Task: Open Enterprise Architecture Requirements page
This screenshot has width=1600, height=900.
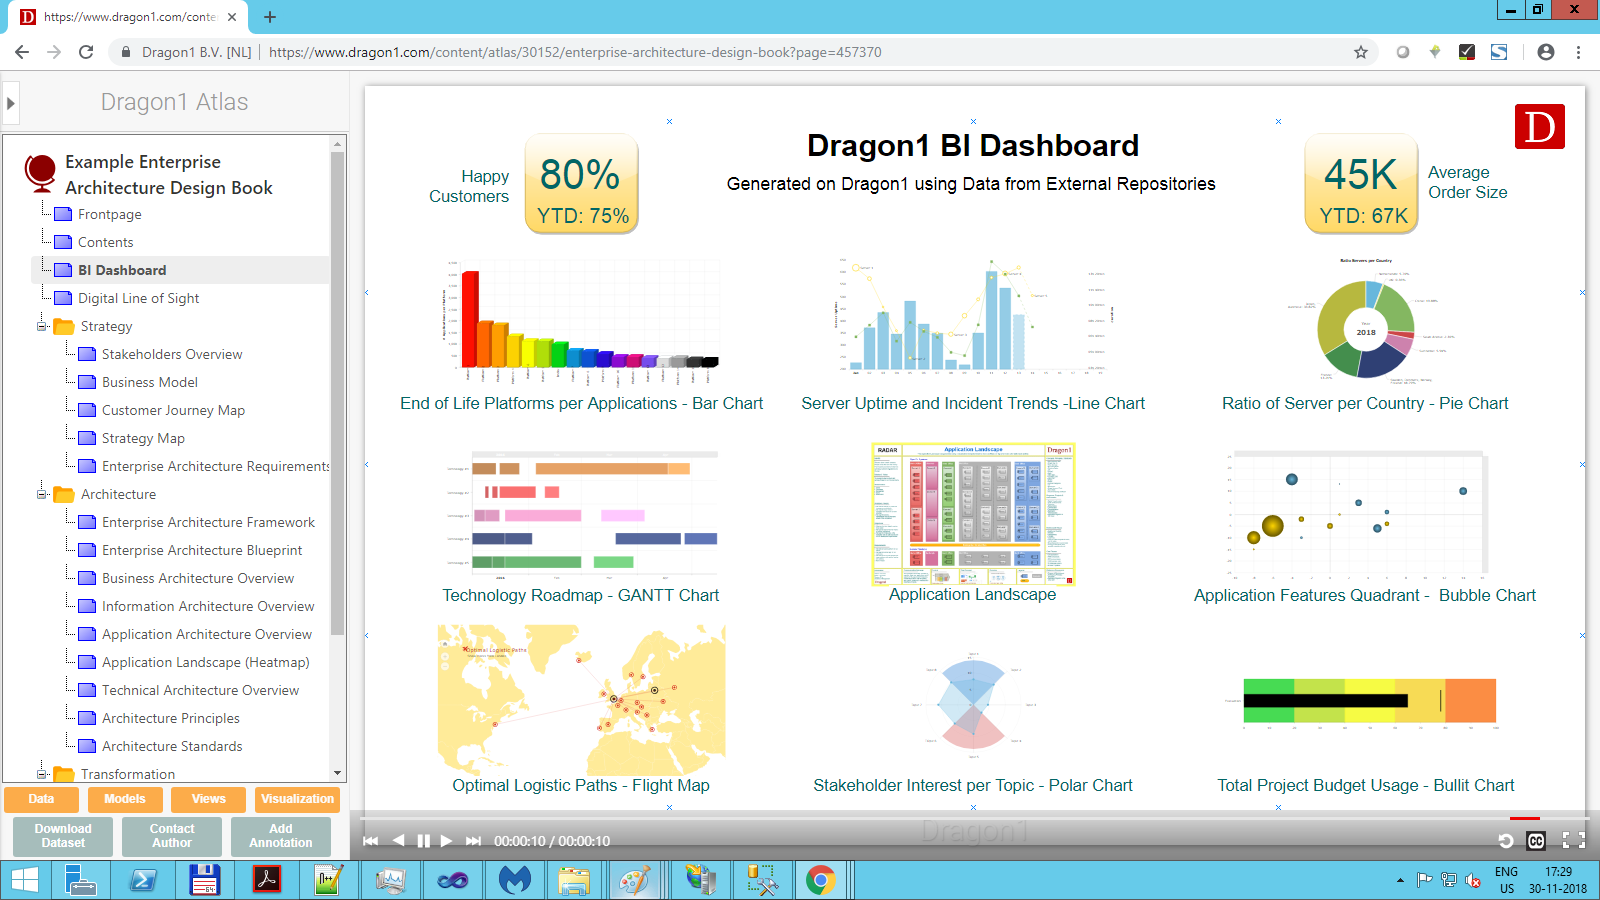Action: click(215, 466)
